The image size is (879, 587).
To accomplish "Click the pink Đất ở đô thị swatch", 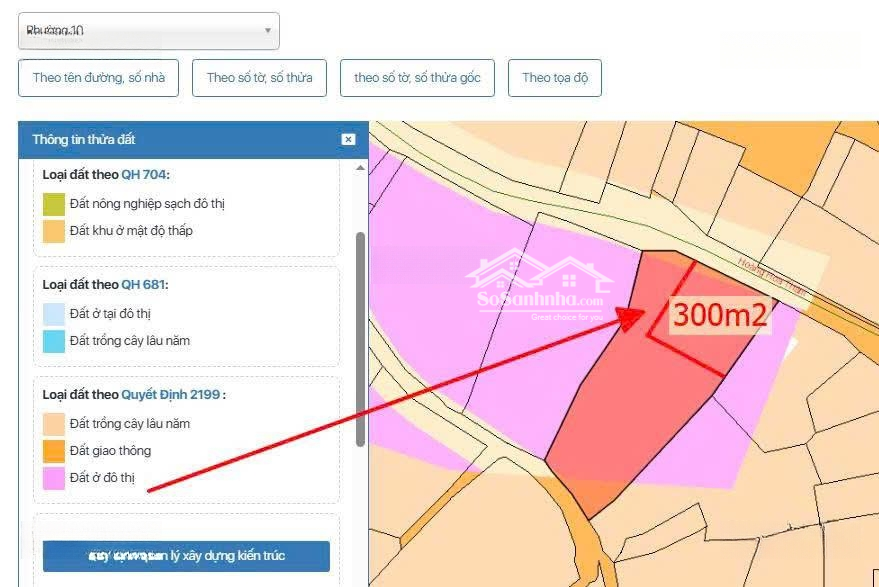I will coord(54,478).
